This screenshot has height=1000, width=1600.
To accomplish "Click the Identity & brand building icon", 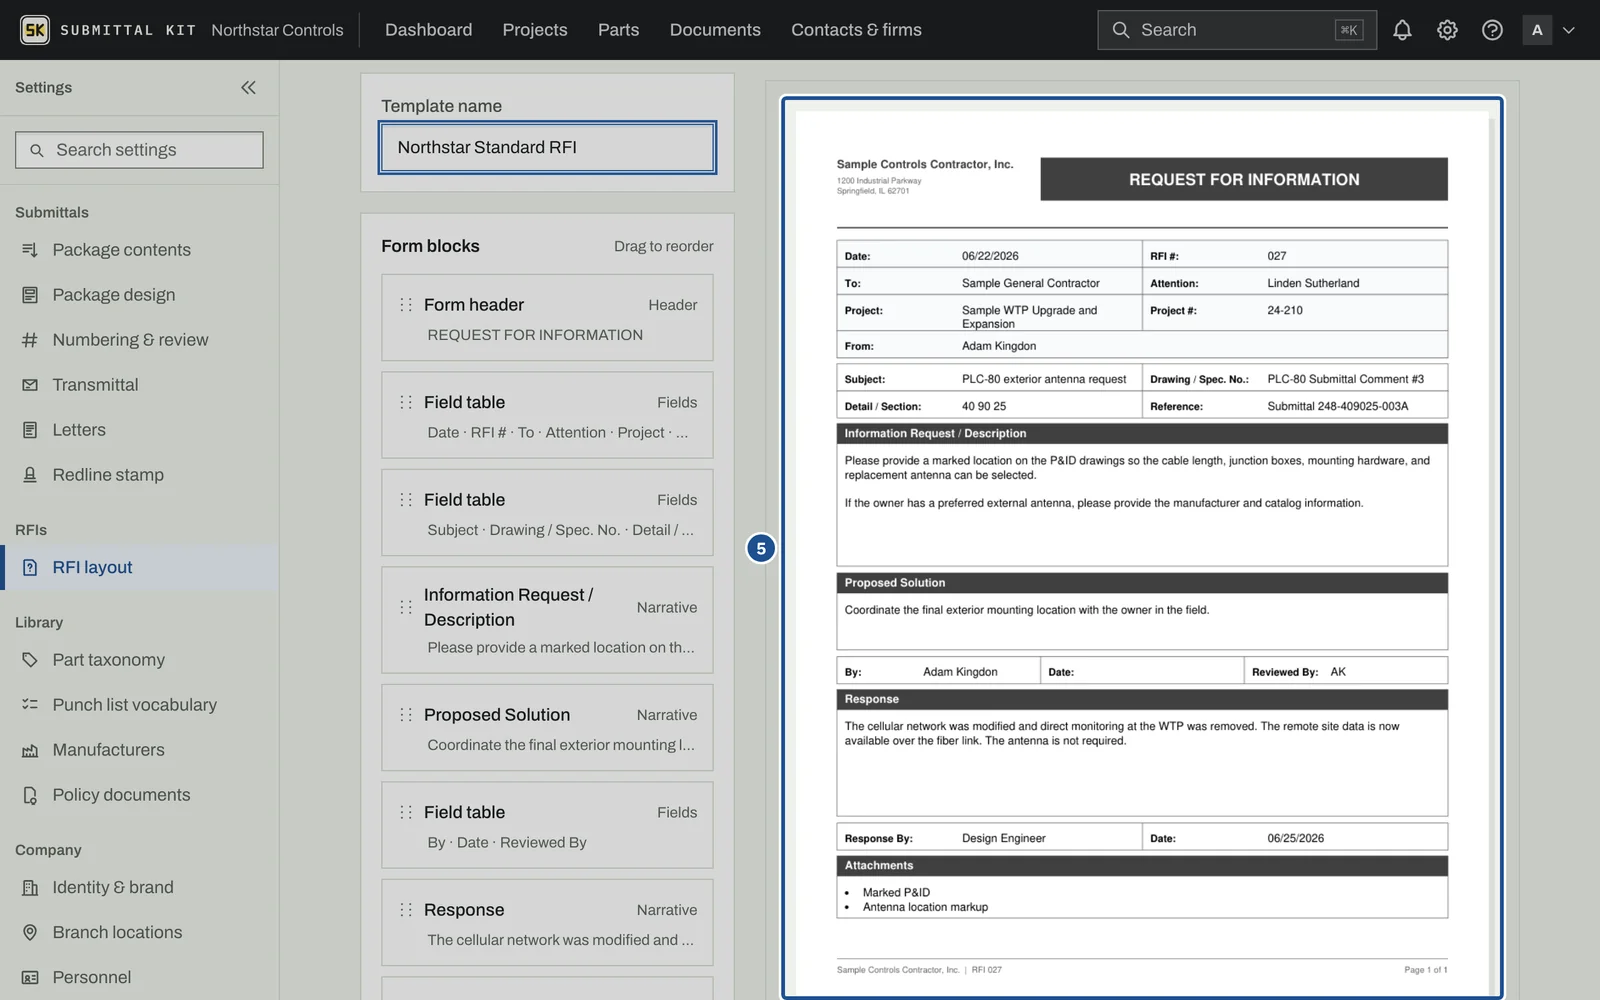I will [x=30, y=887].
